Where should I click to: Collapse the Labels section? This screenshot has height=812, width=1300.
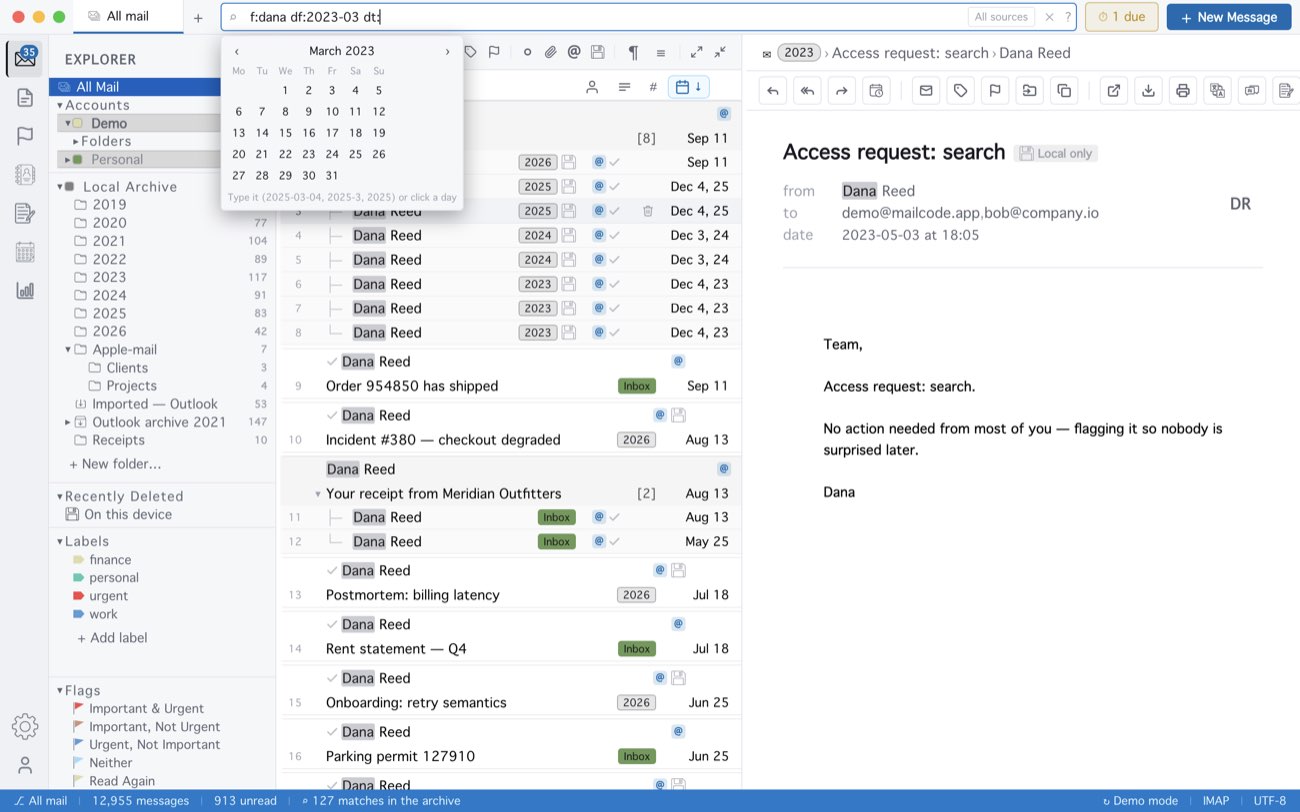tap(60, 542)
